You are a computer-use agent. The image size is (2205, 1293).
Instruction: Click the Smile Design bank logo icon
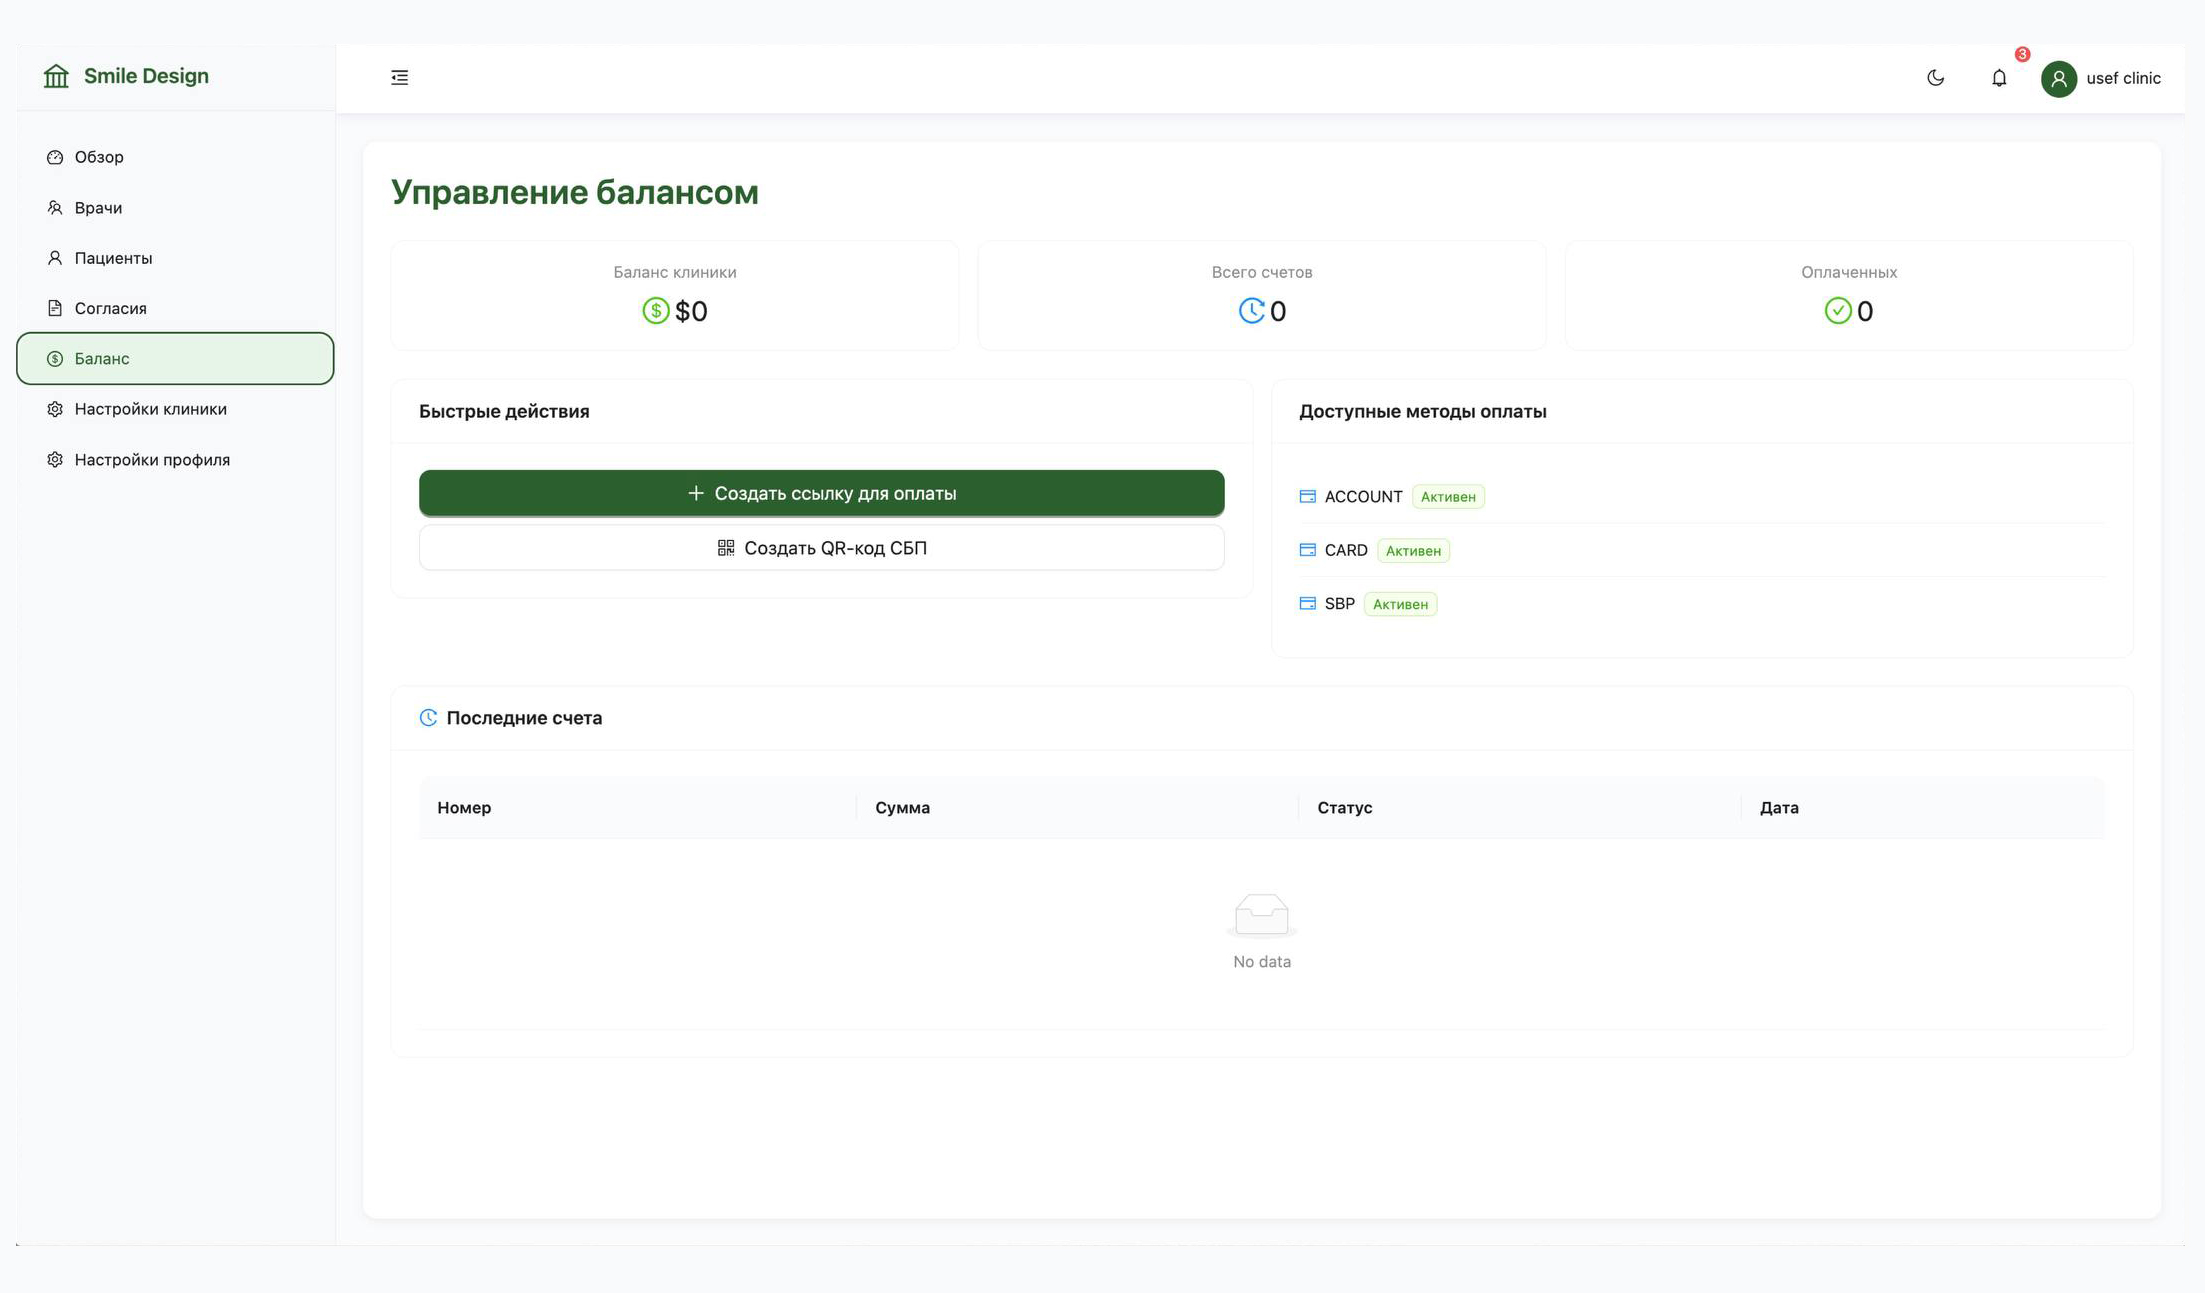click(x=56, y=76)
